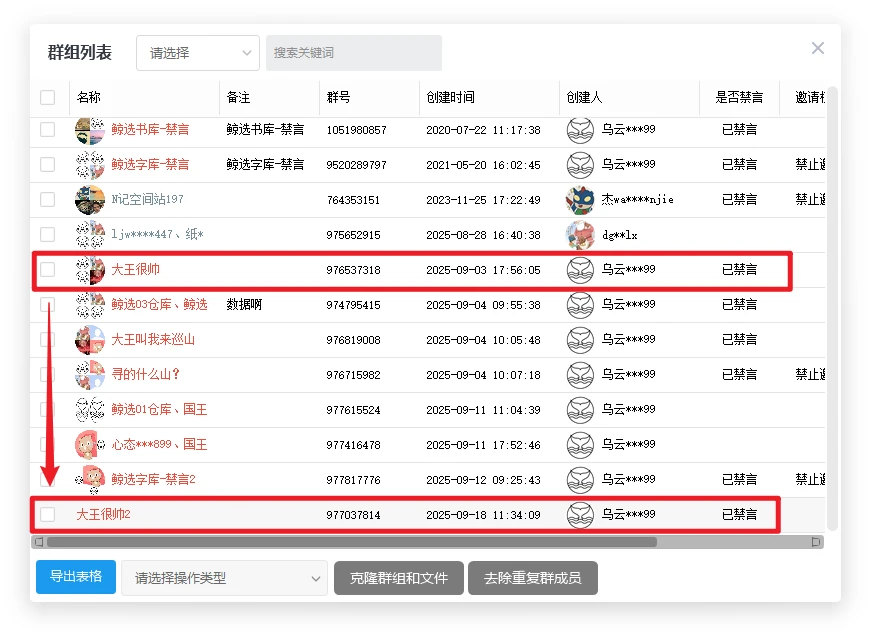Click the horizontal scrollbar under the table
The image size is (871, 638).
coord(350,542)
